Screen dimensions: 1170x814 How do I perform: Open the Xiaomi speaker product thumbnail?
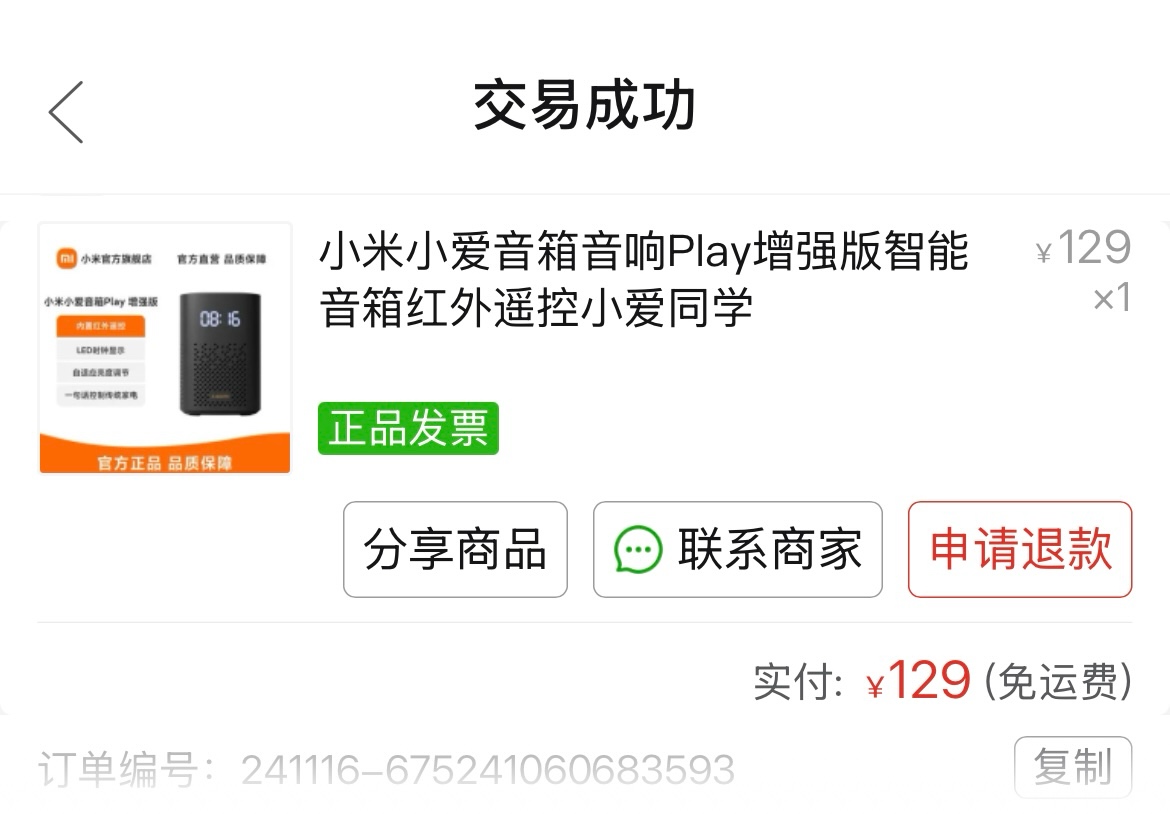click(165, 348)
